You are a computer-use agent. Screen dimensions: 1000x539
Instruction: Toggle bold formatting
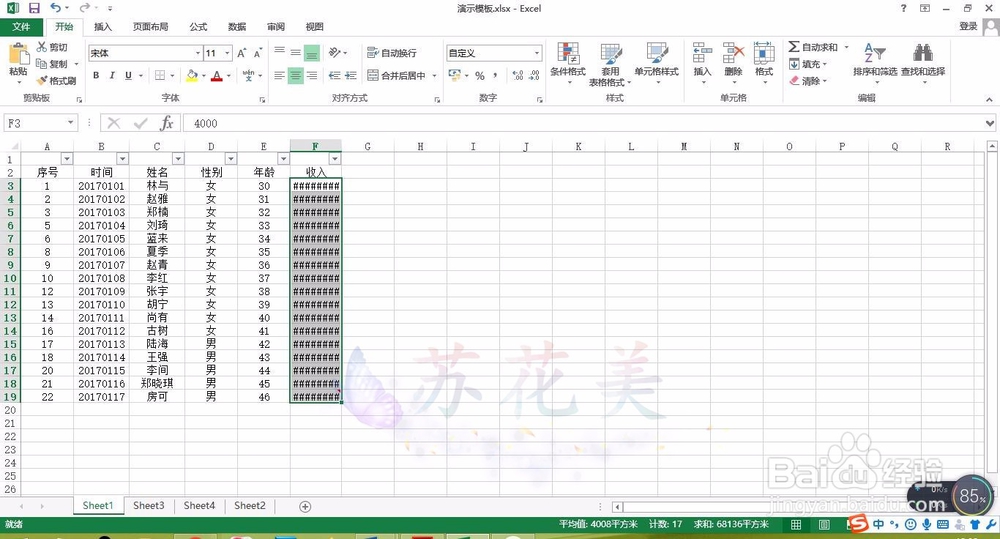(96, 75)
